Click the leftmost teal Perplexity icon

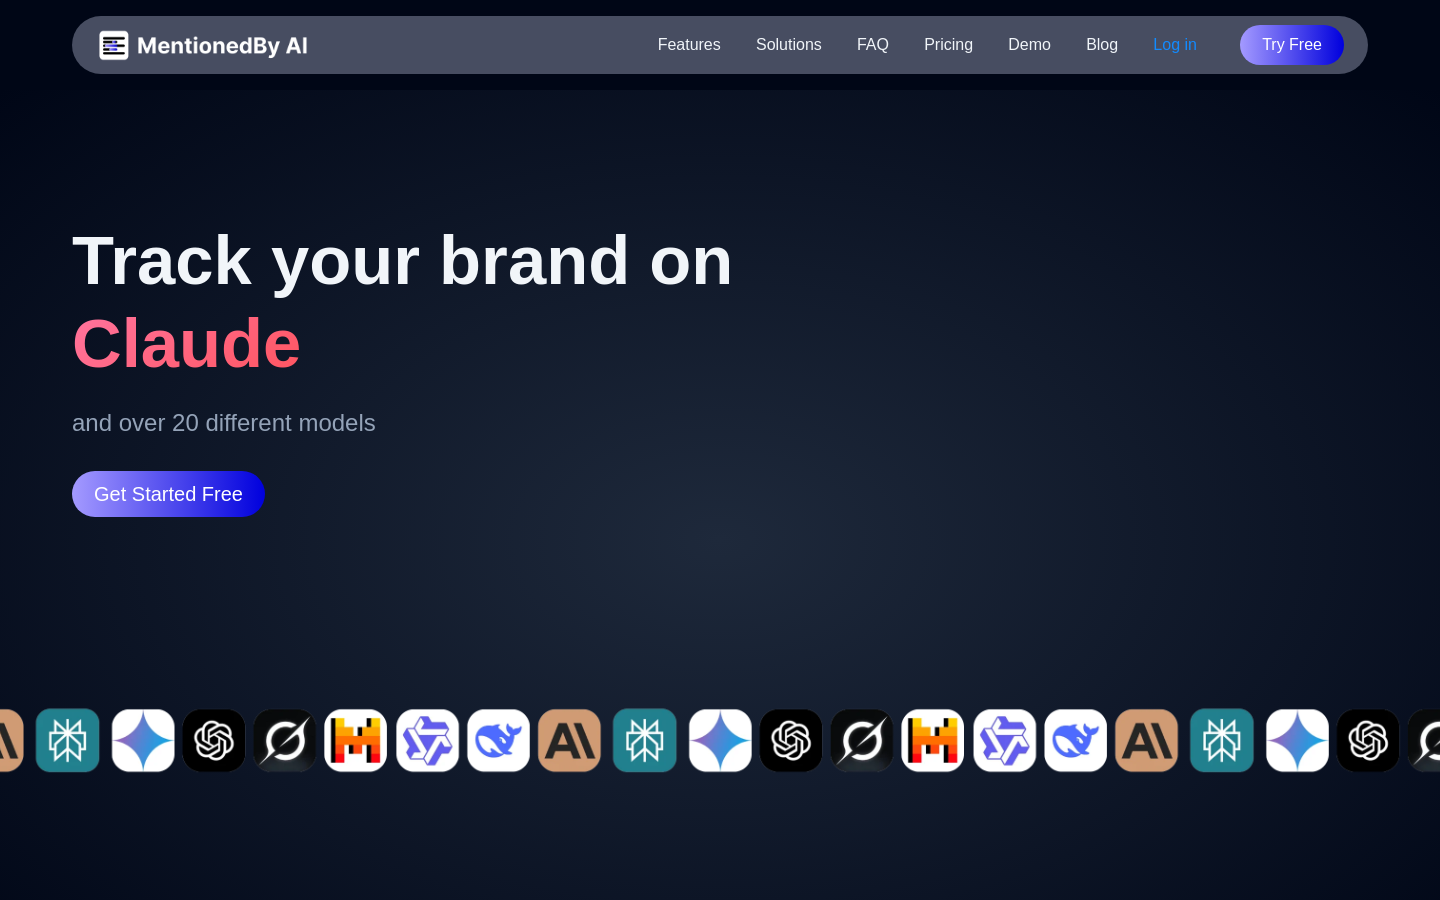point(68,741)
